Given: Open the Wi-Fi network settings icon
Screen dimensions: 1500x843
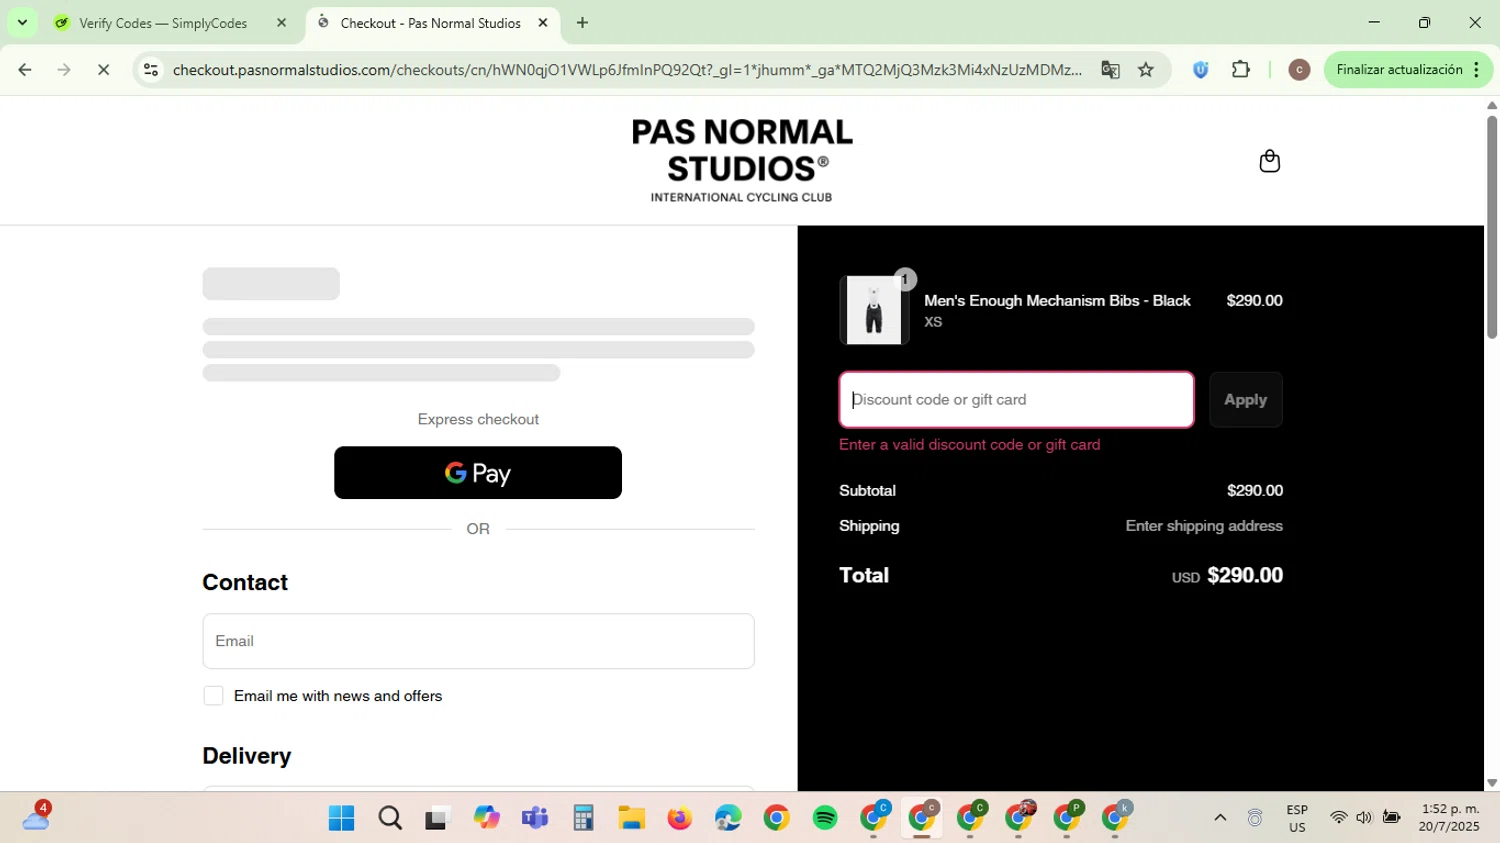Looking at the screenshot, I should click(1338, 818).
